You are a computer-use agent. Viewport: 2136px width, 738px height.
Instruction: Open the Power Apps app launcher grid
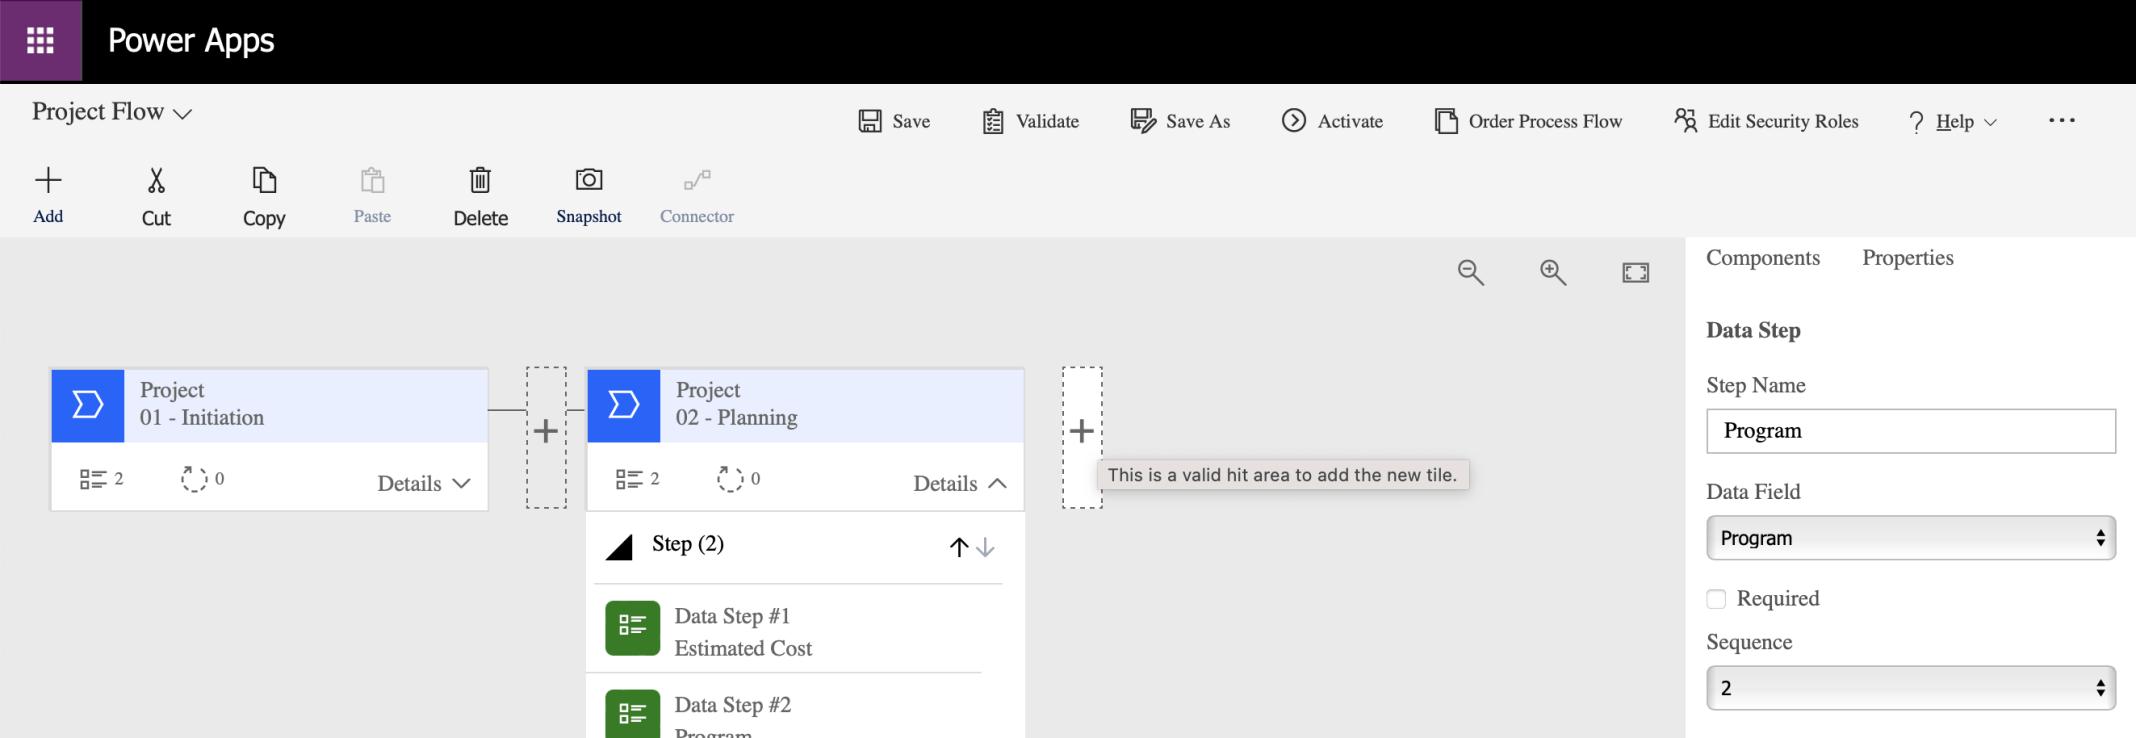tap(40, 40)
